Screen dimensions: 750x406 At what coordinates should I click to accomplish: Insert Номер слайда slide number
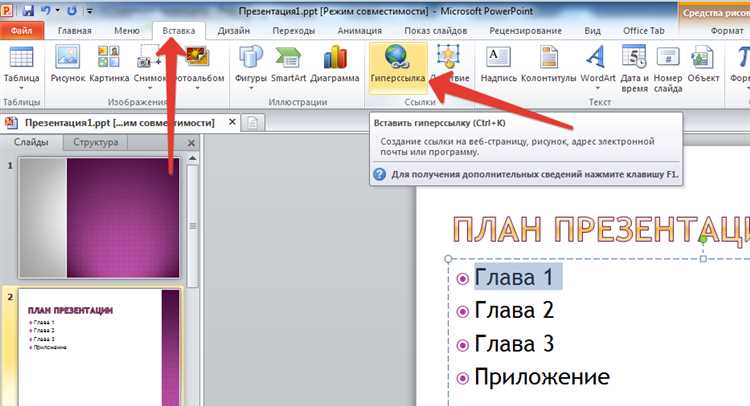[x=668, y=69]
